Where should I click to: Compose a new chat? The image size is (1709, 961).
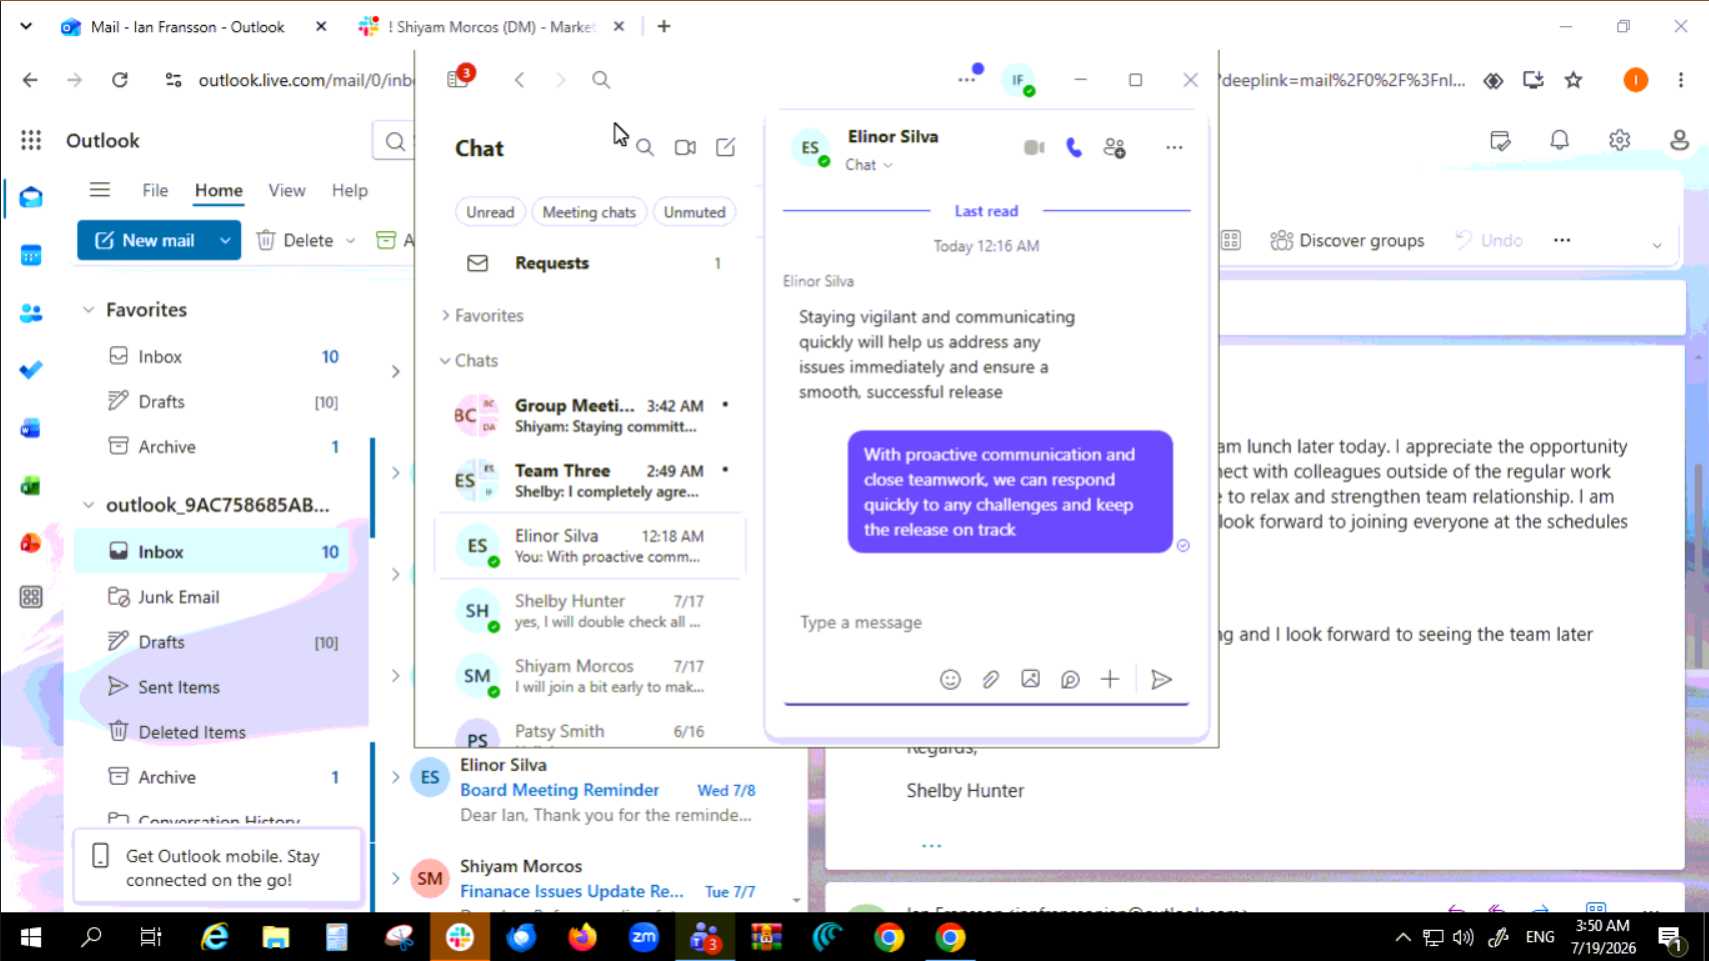pyautogui.click(x=726, y=148)
